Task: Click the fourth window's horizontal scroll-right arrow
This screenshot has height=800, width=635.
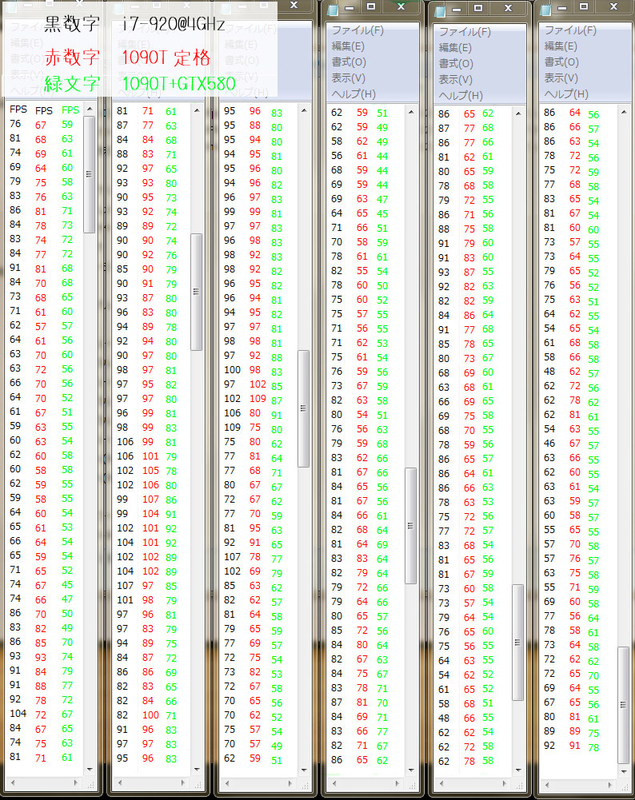Action: tap(397, 783)
